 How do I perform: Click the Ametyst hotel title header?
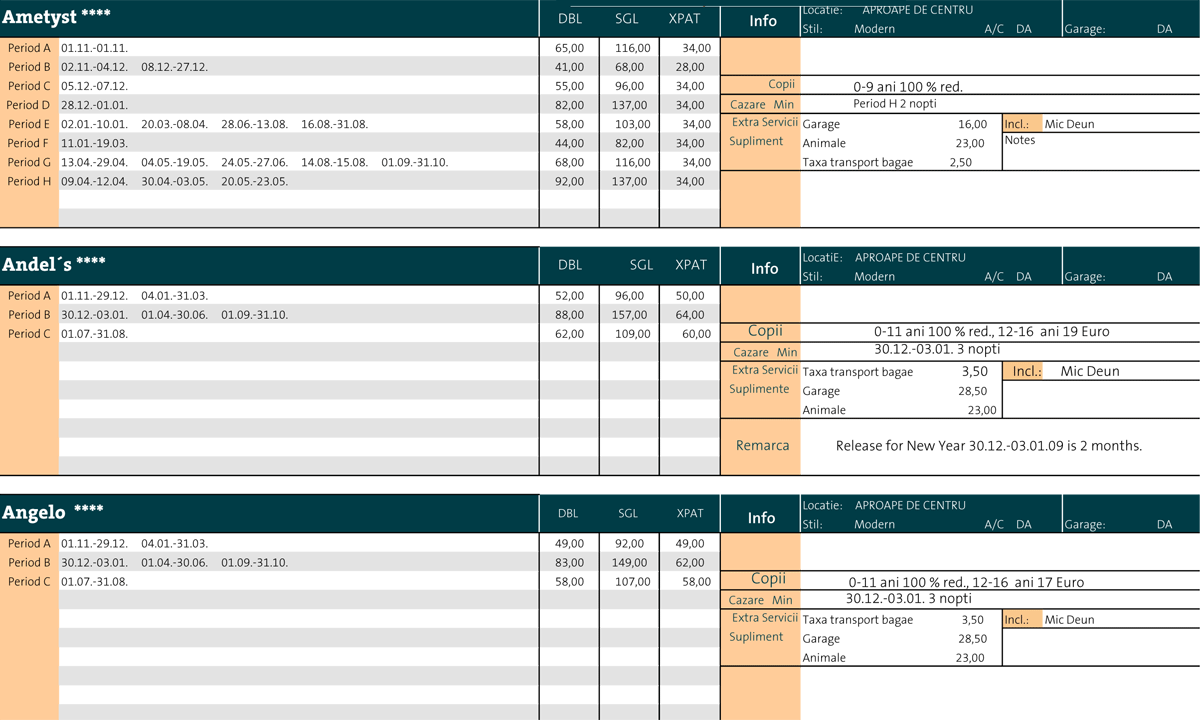57,17
